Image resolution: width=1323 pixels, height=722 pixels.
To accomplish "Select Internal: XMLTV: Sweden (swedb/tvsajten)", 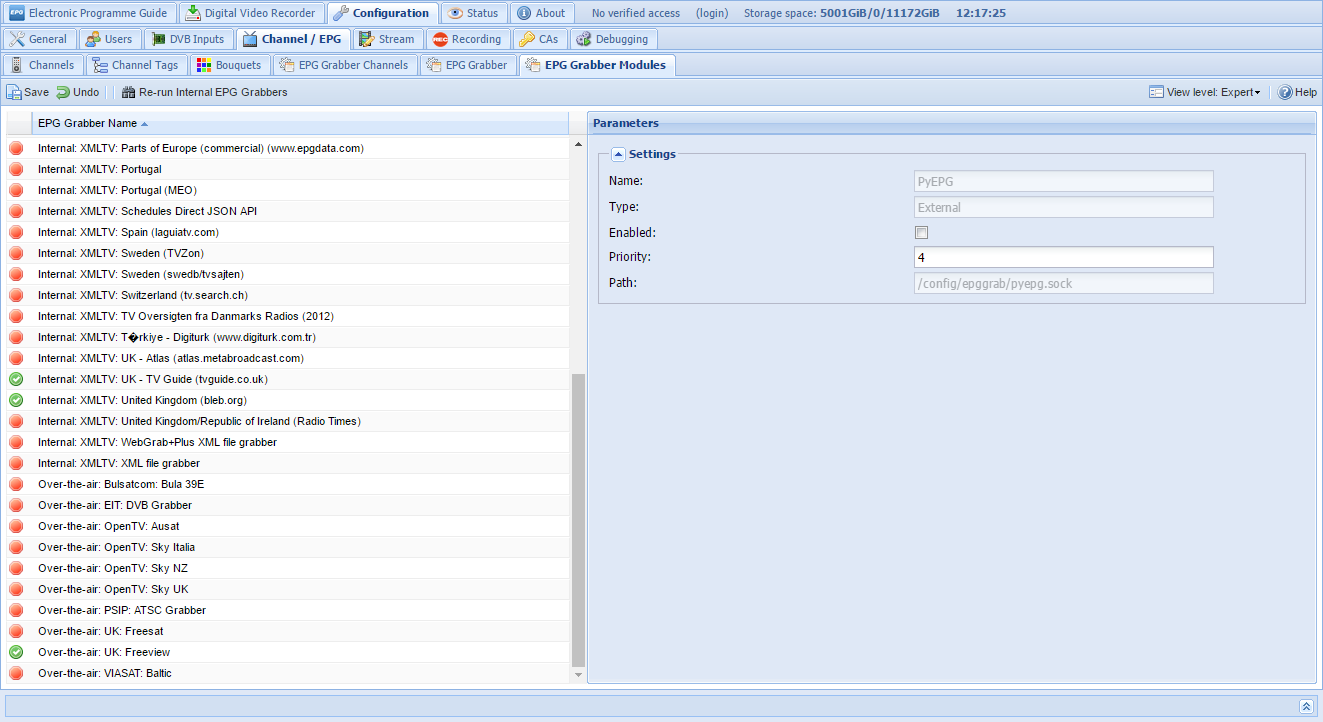I will pyautogui.click(x=288, y=274).
